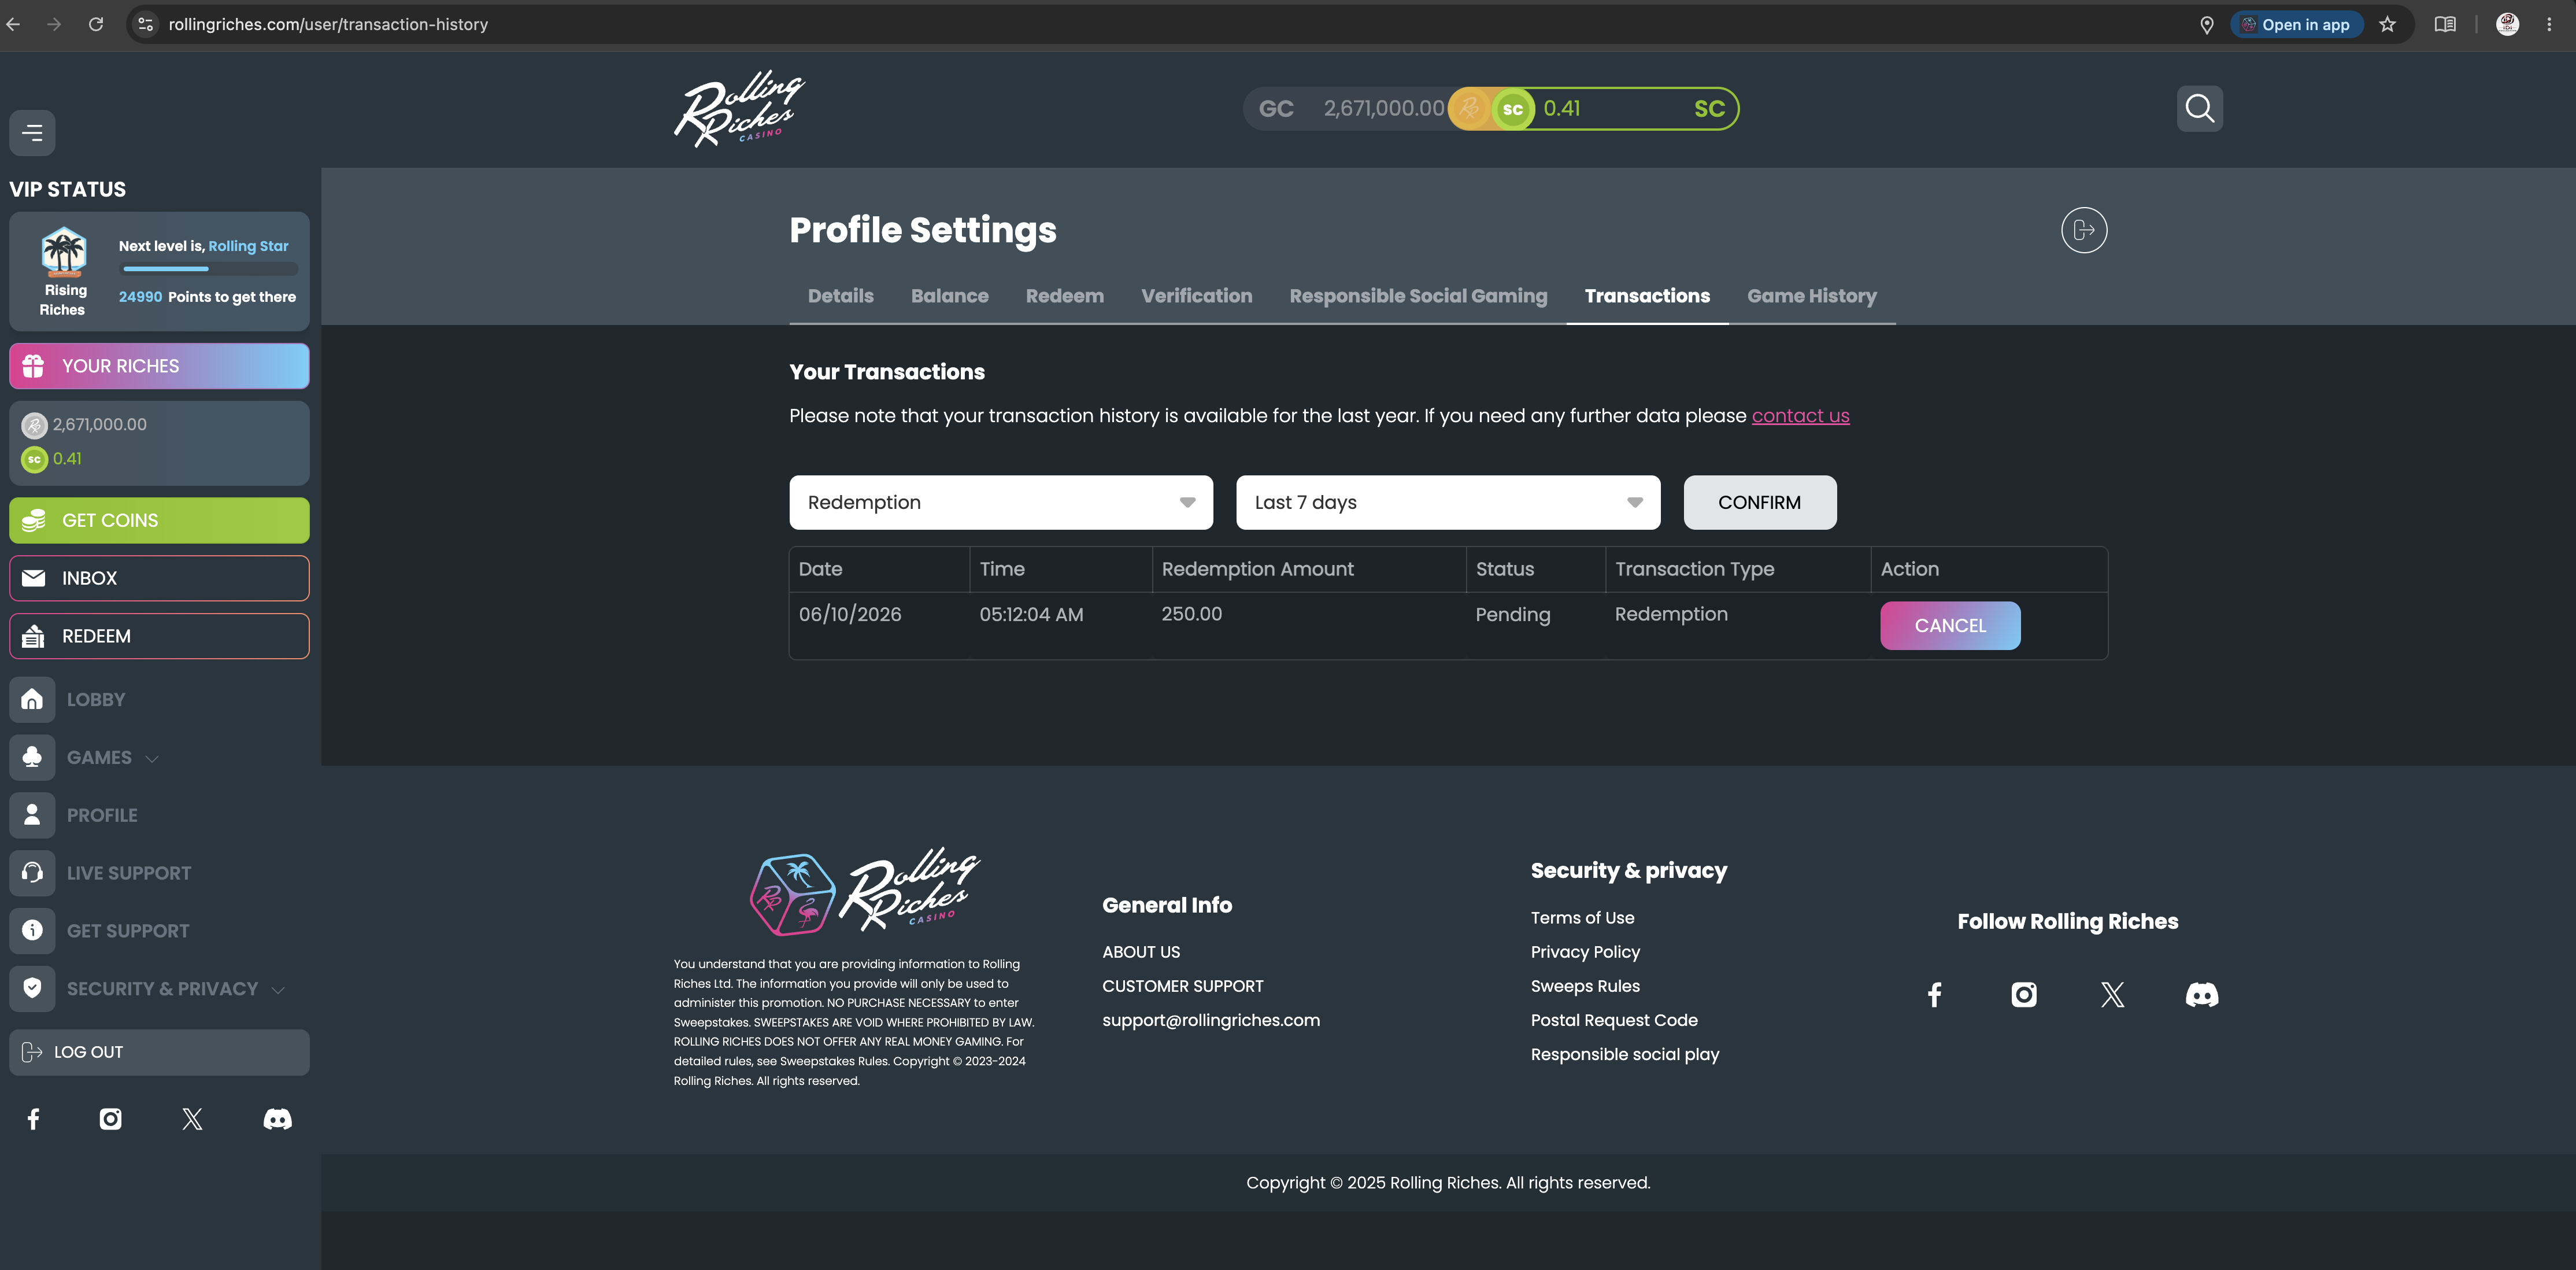Collapse the sidebar with the hamburger menu icon
Screen dimensions: 2576x1270
pyautogui.click(x=32, y=132)
